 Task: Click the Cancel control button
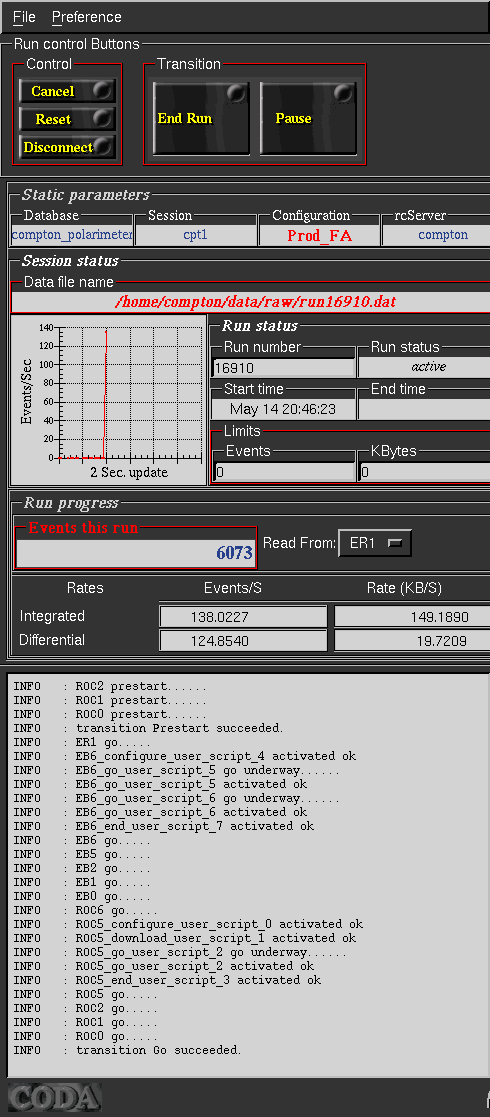[x=67, y=91]
